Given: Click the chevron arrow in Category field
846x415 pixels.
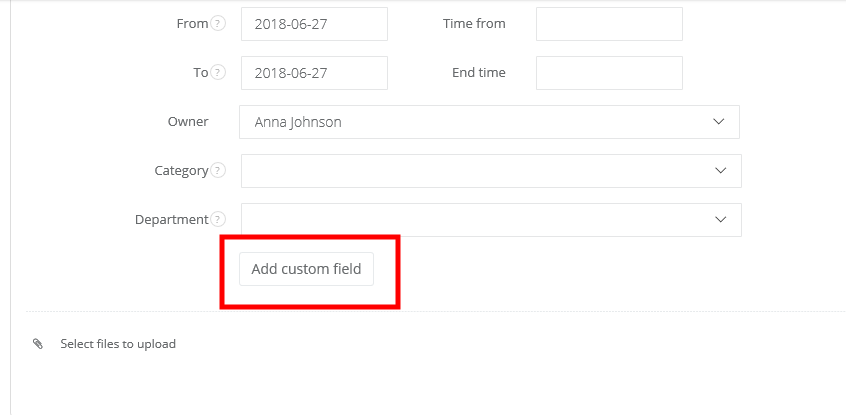Looking at the screenshot, I should point(720,171).
